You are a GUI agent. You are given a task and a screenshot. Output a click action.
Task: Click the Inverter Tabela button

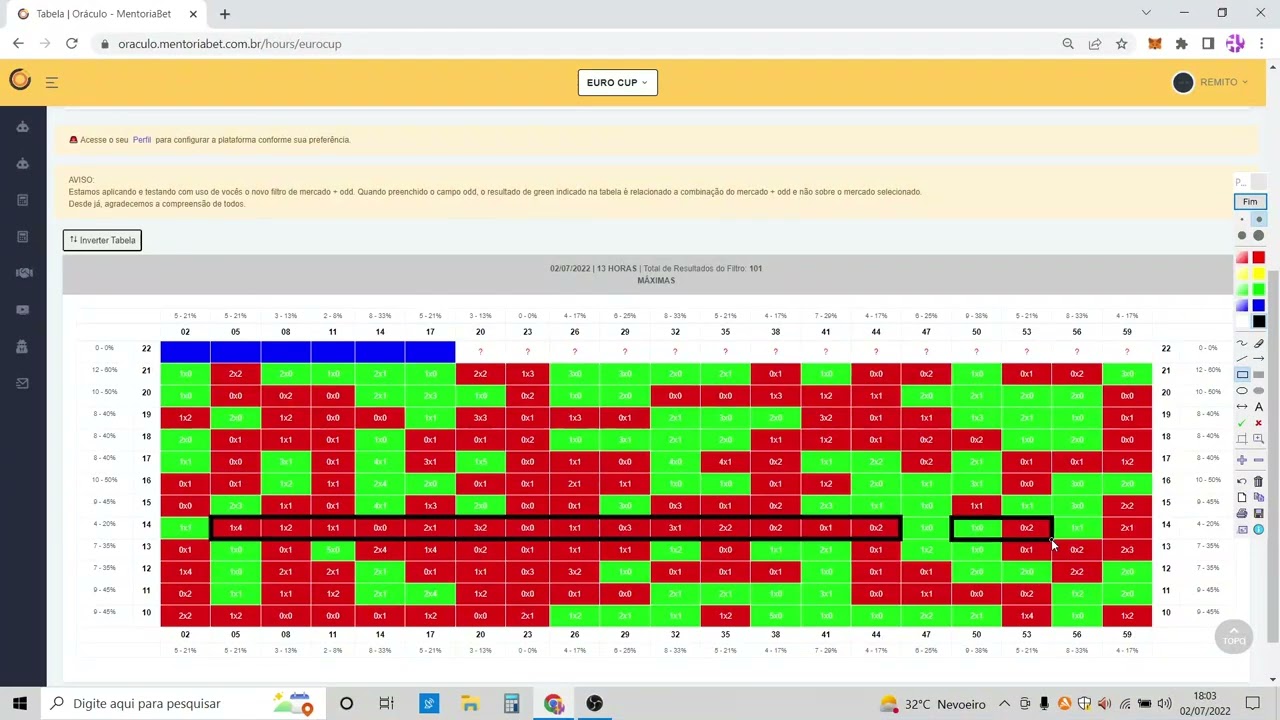102,240
